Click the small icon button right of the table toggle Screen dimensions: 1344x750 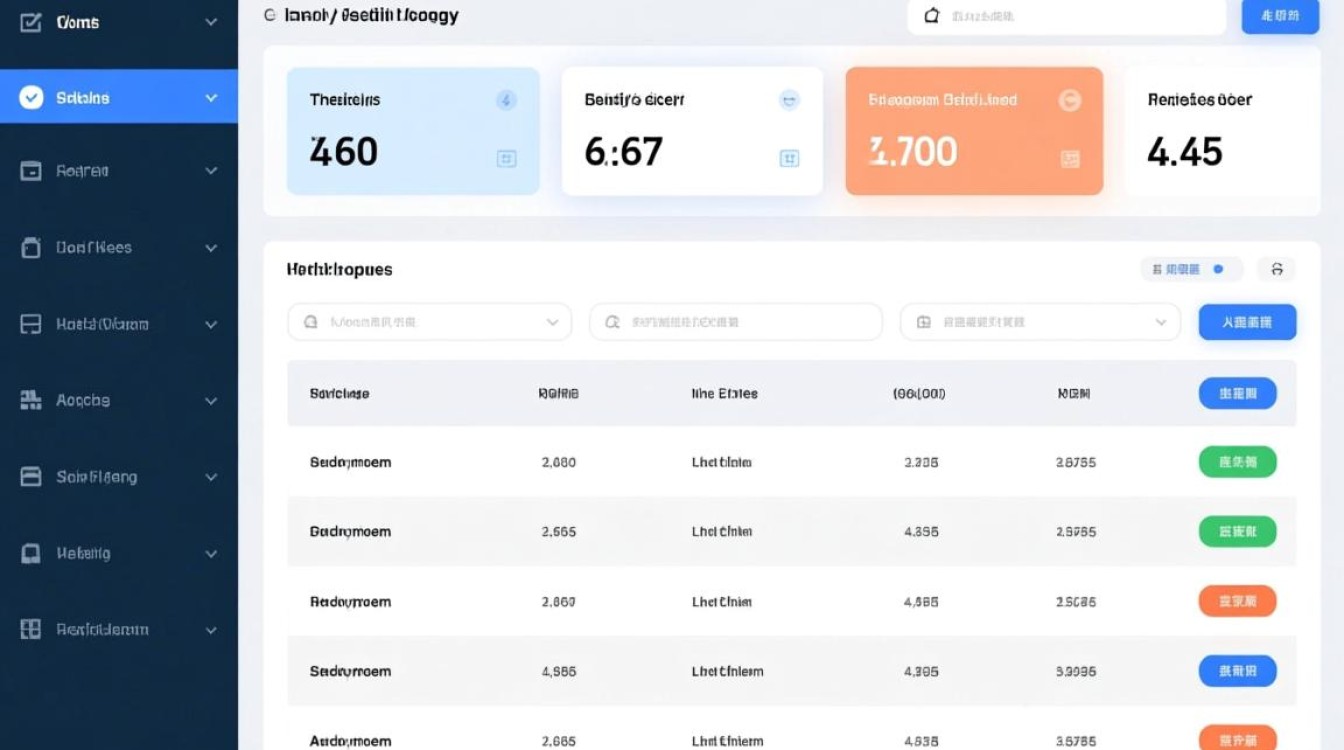click(1276, 269)
